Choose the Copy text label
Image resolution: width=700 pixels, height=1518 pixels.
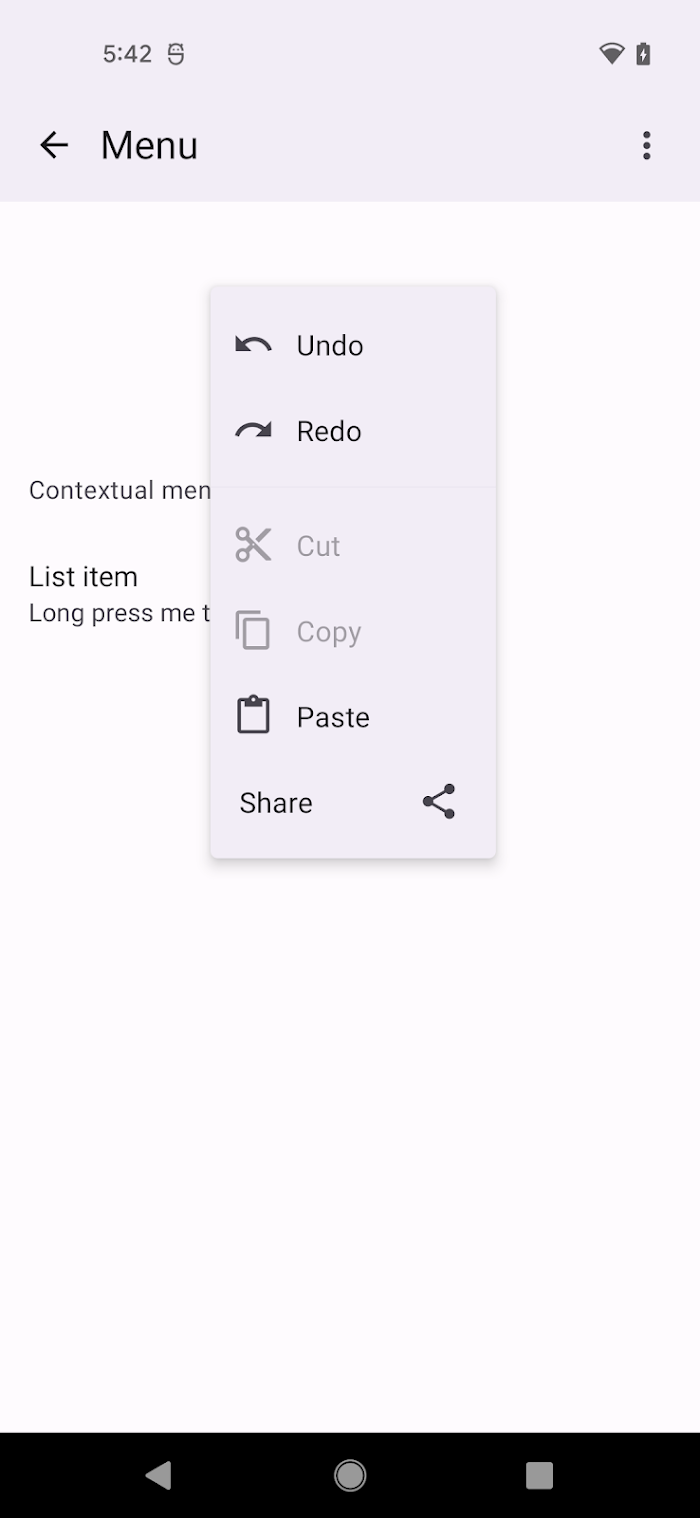[329, 632]
